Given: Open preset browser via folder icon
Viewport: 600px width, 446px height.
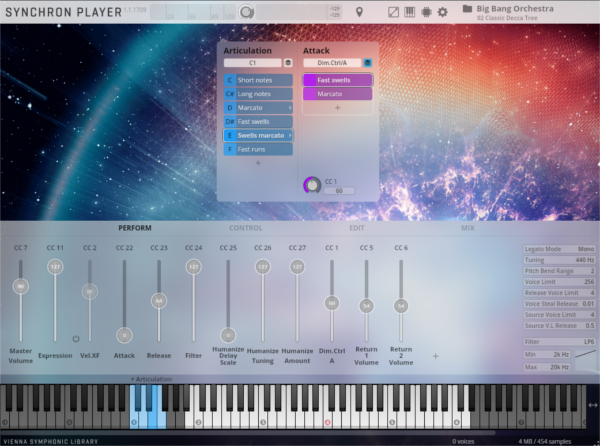Looking at the screenshot, I should coord(467,9).
